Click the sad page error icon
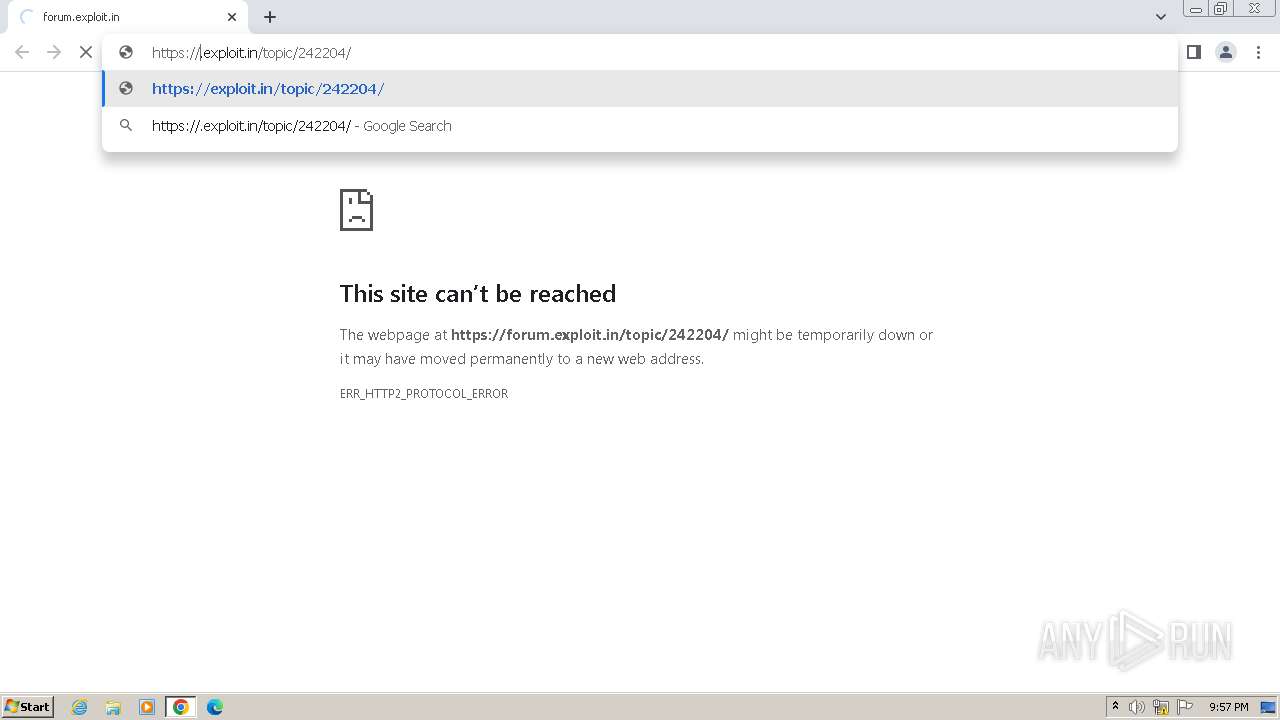The image size is (1280, 720). (x=356, y=210)
